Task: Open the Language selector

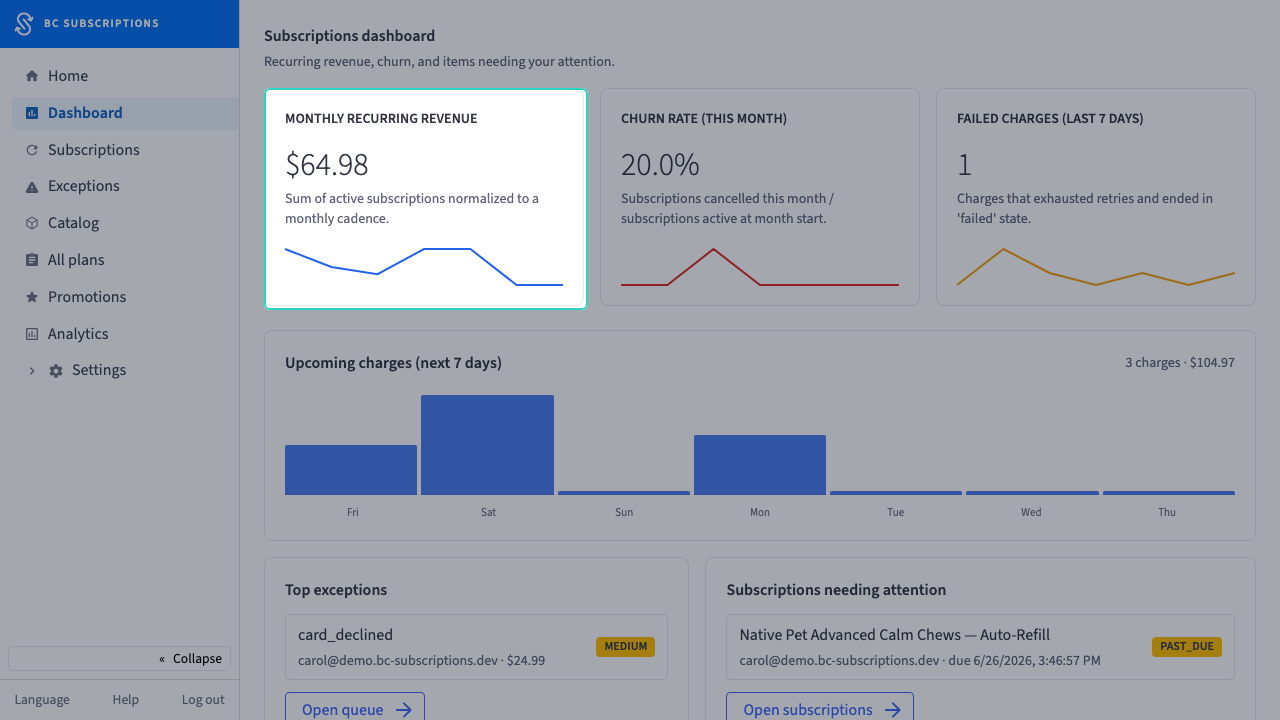Action: click(42, 700)
